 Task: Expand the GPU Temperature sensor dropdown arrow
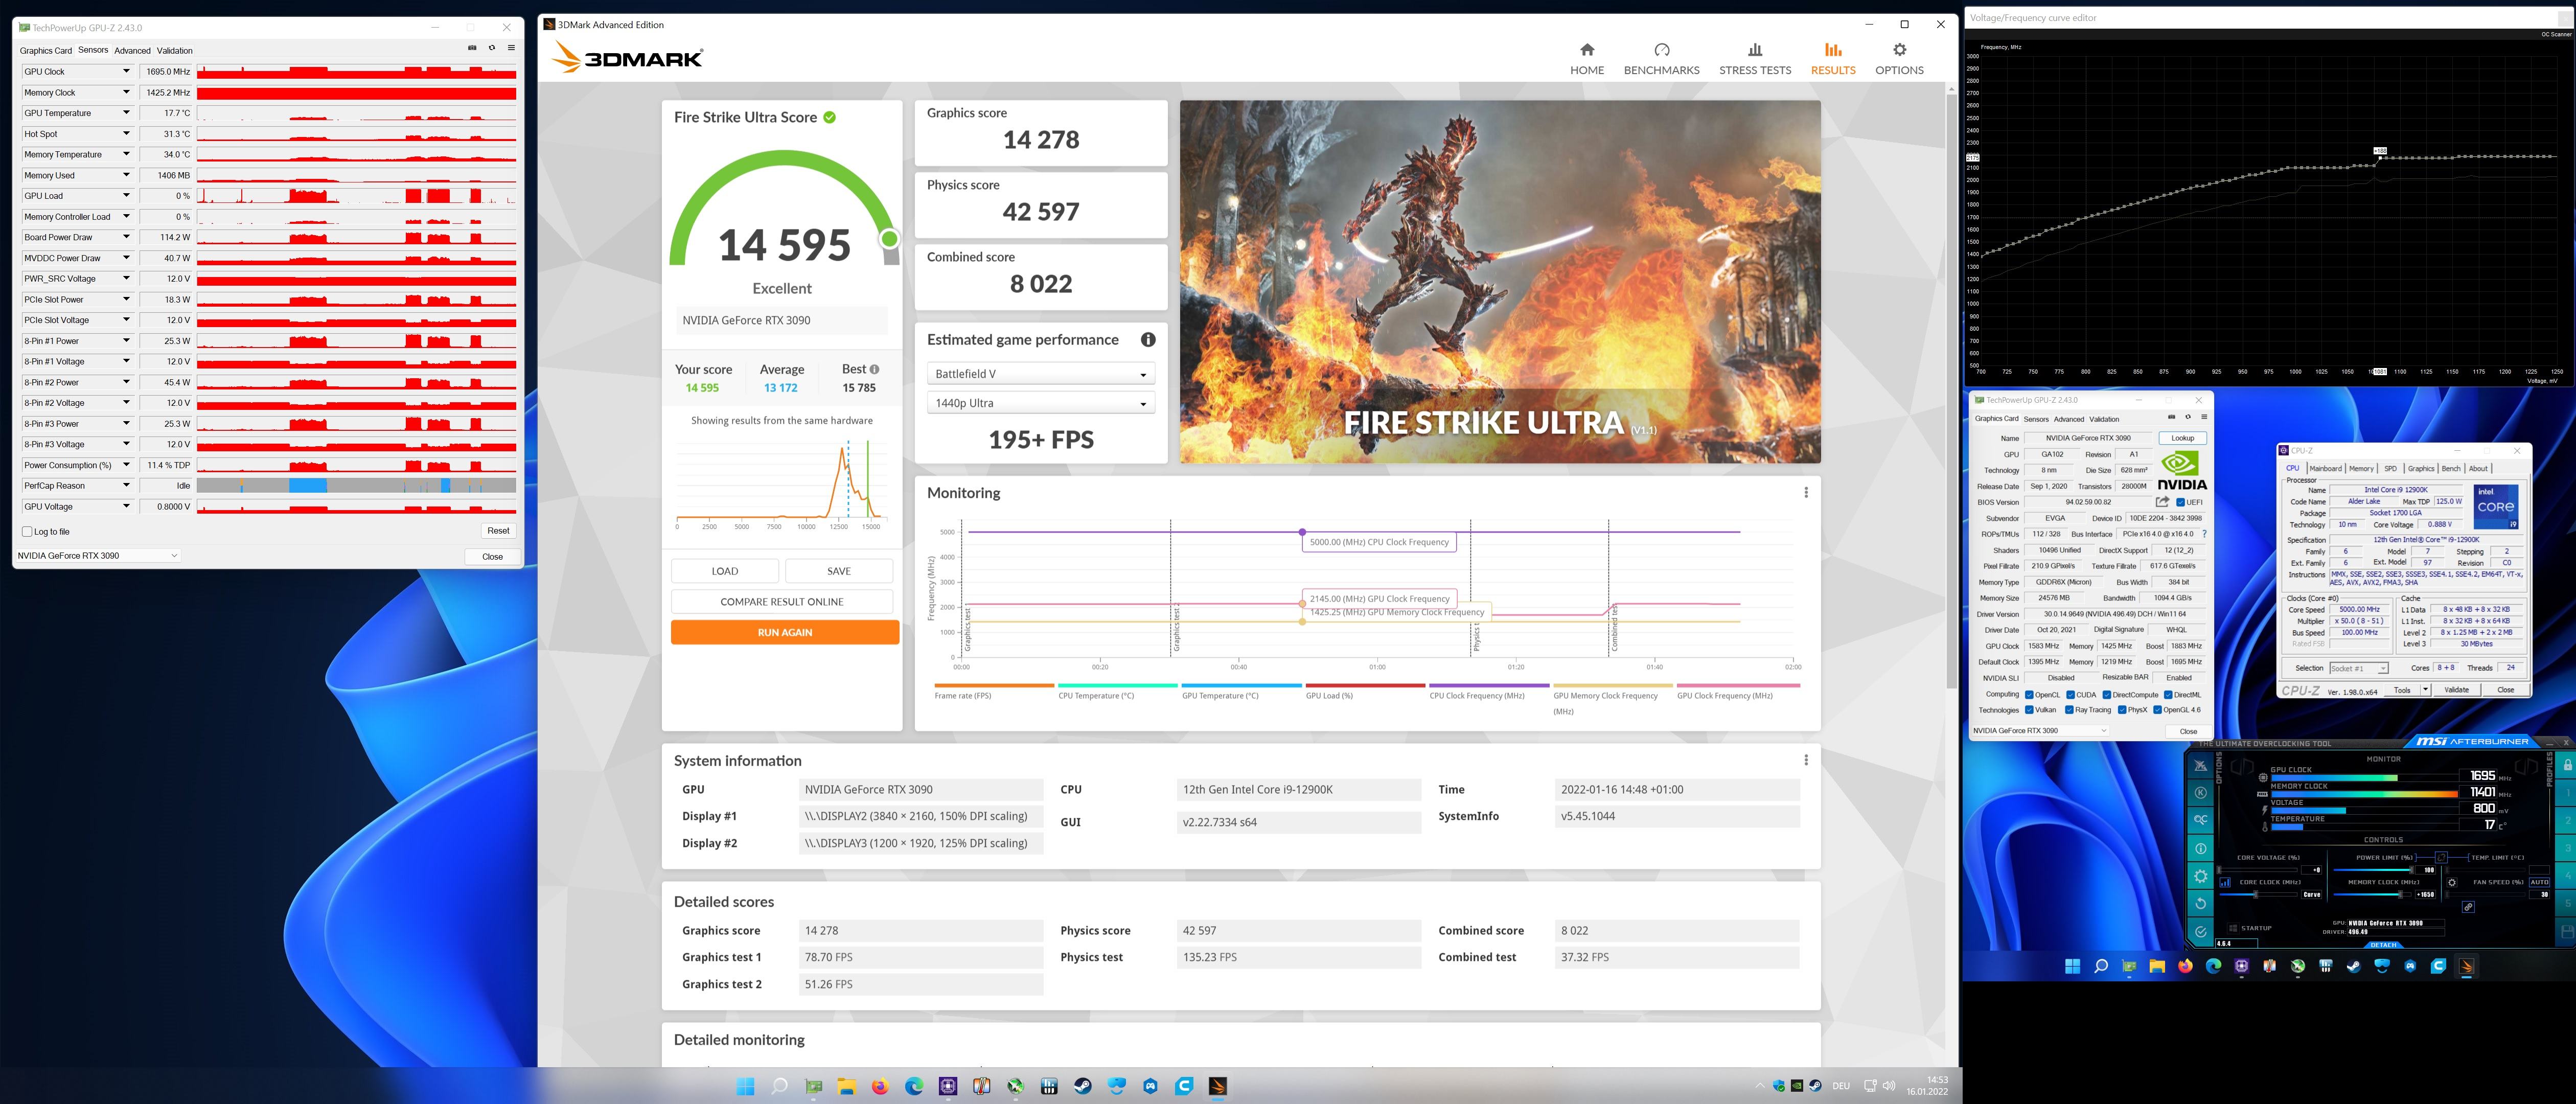[126, 113]
